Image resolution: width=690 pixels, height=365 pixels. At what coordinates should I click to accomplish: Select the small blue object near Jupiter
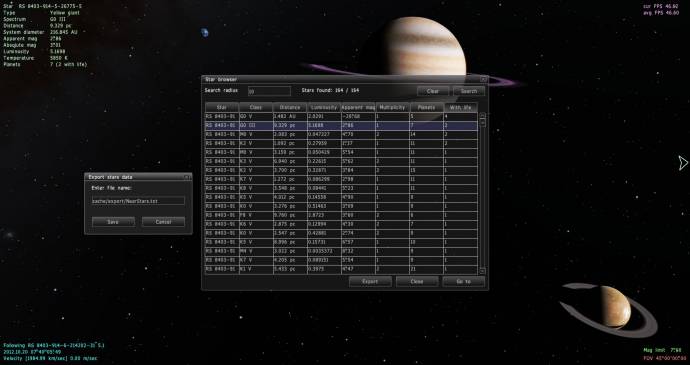(x=205, y=32)
